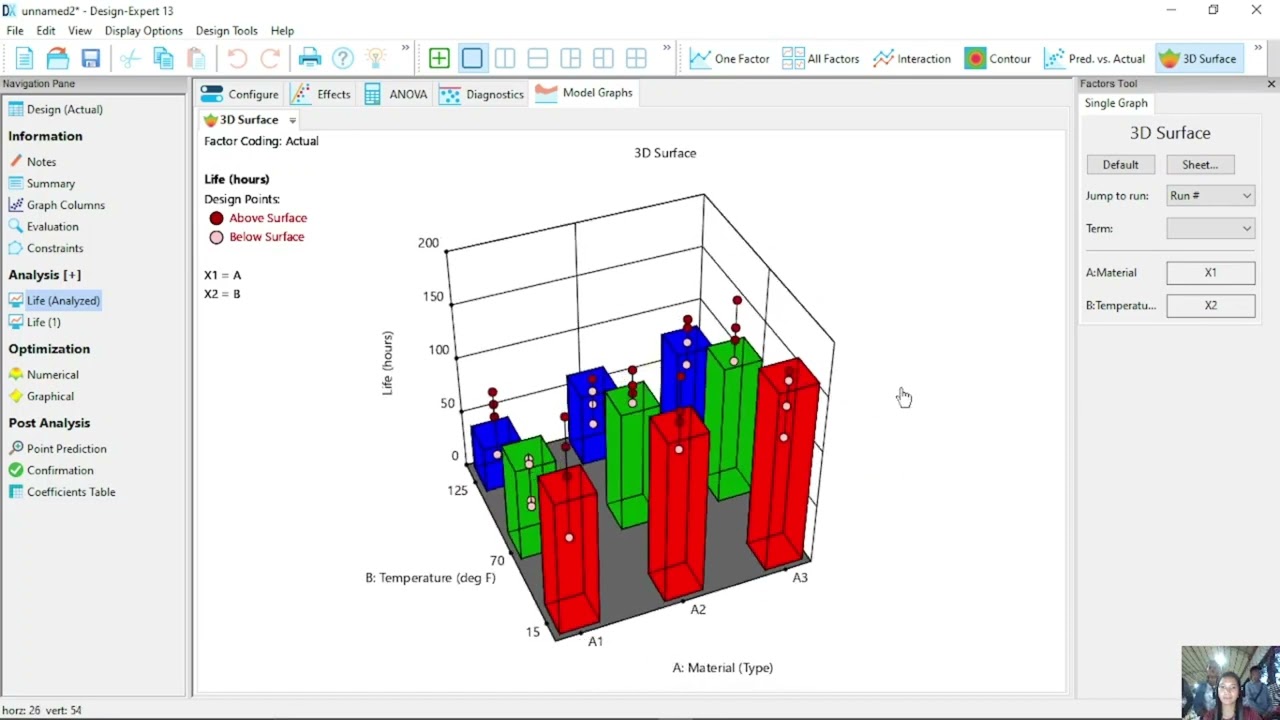Open Point Prediction
Image resolution: width=1280 pixels, height=720 pixels.
58,449
